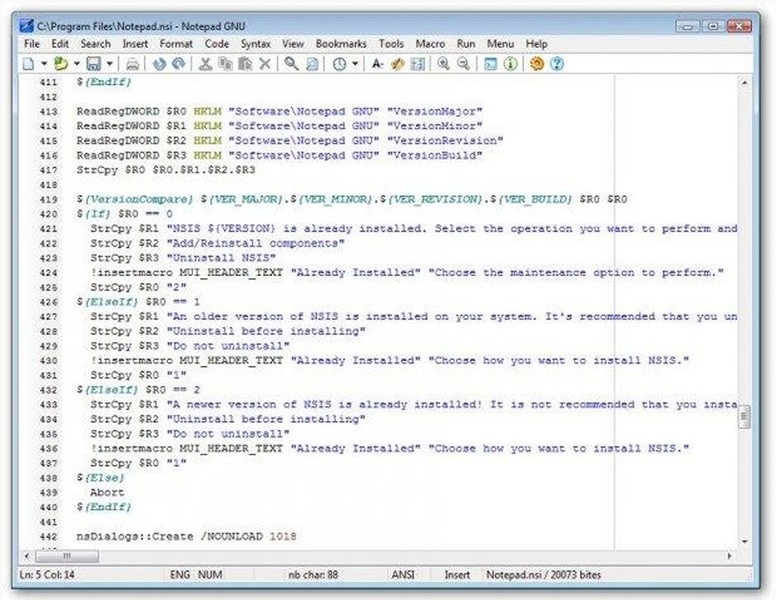Viewport: 776px width, 600px height.
Task: Delete selection with the X icon
Action: click(x=265, y=64)
